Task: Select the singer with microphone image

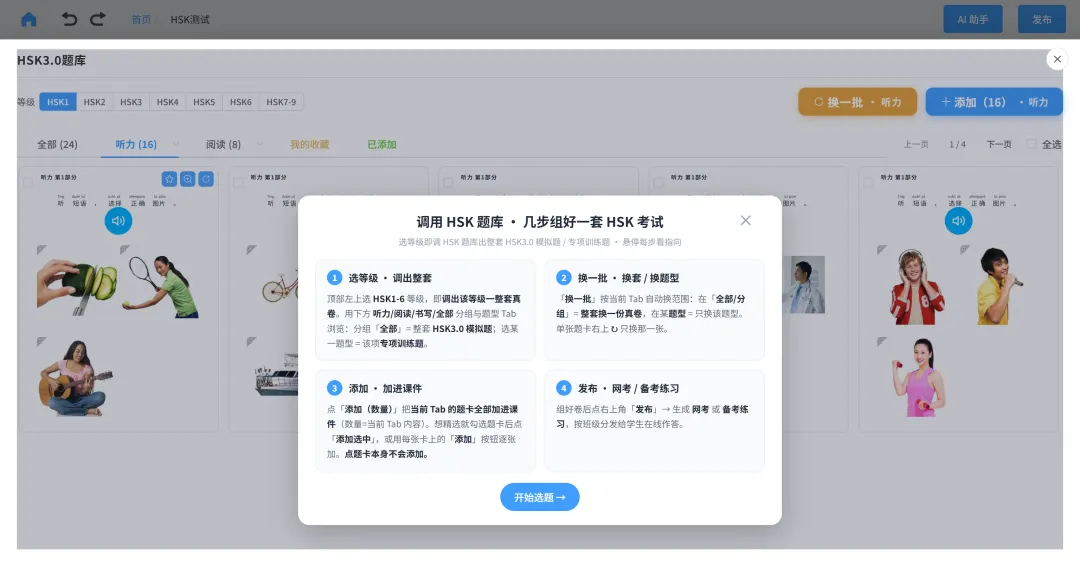Action: (999, 286)
